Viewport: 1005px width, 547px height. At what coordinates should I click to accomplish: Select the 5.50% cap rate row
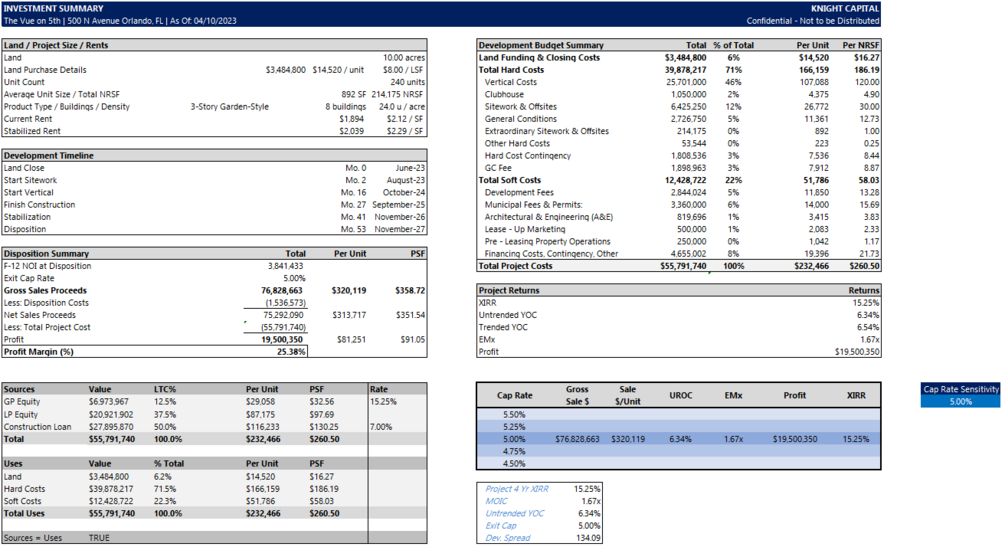(679, 415)
